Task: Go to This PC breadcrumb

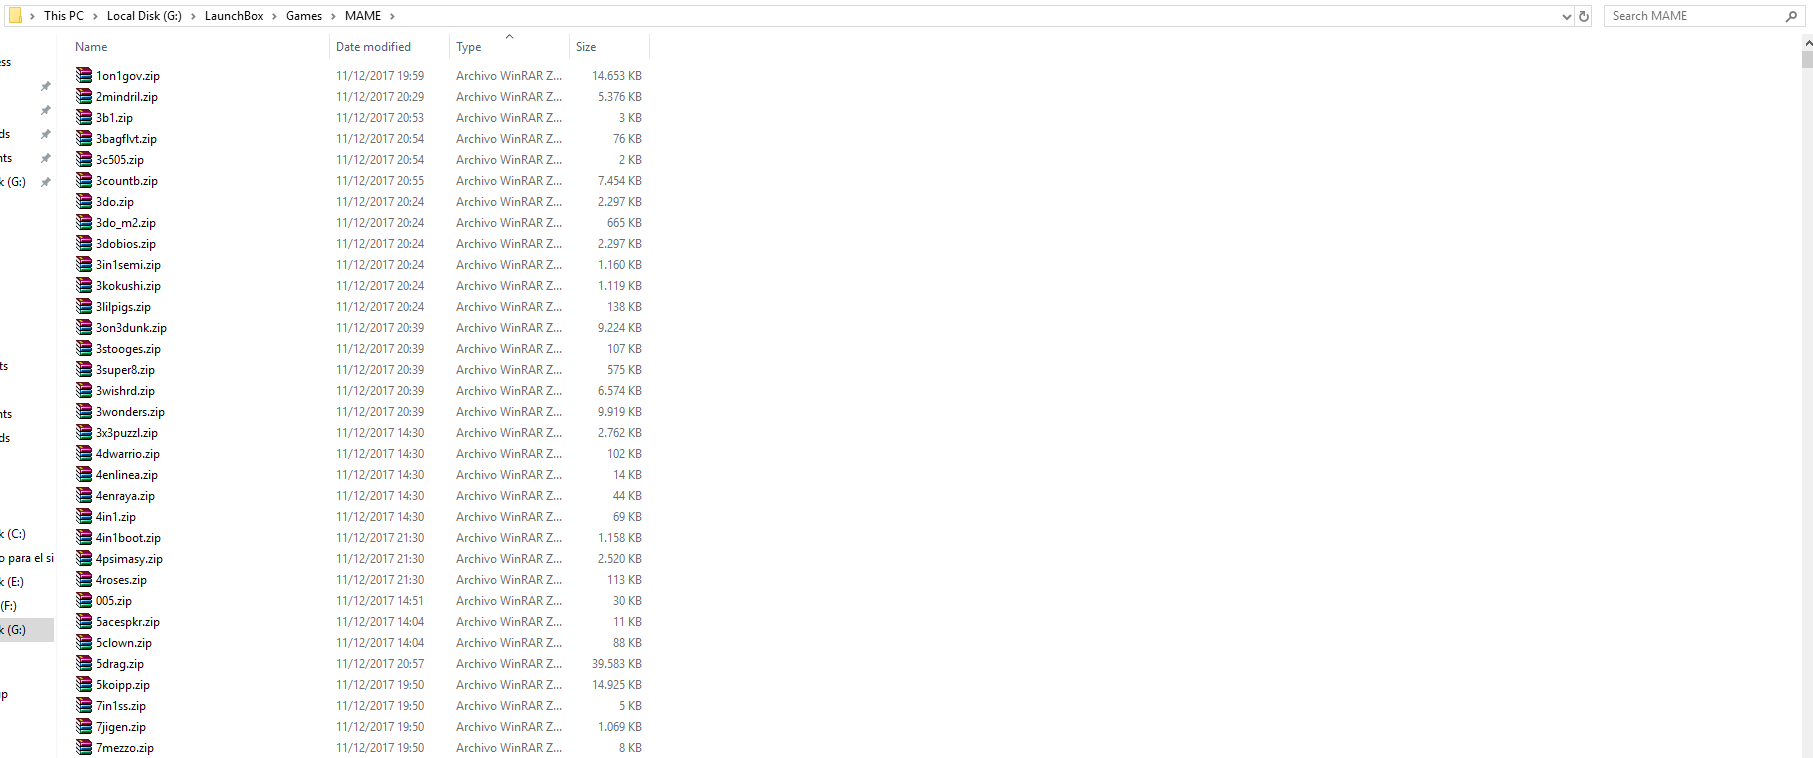Action: [64, 16]
